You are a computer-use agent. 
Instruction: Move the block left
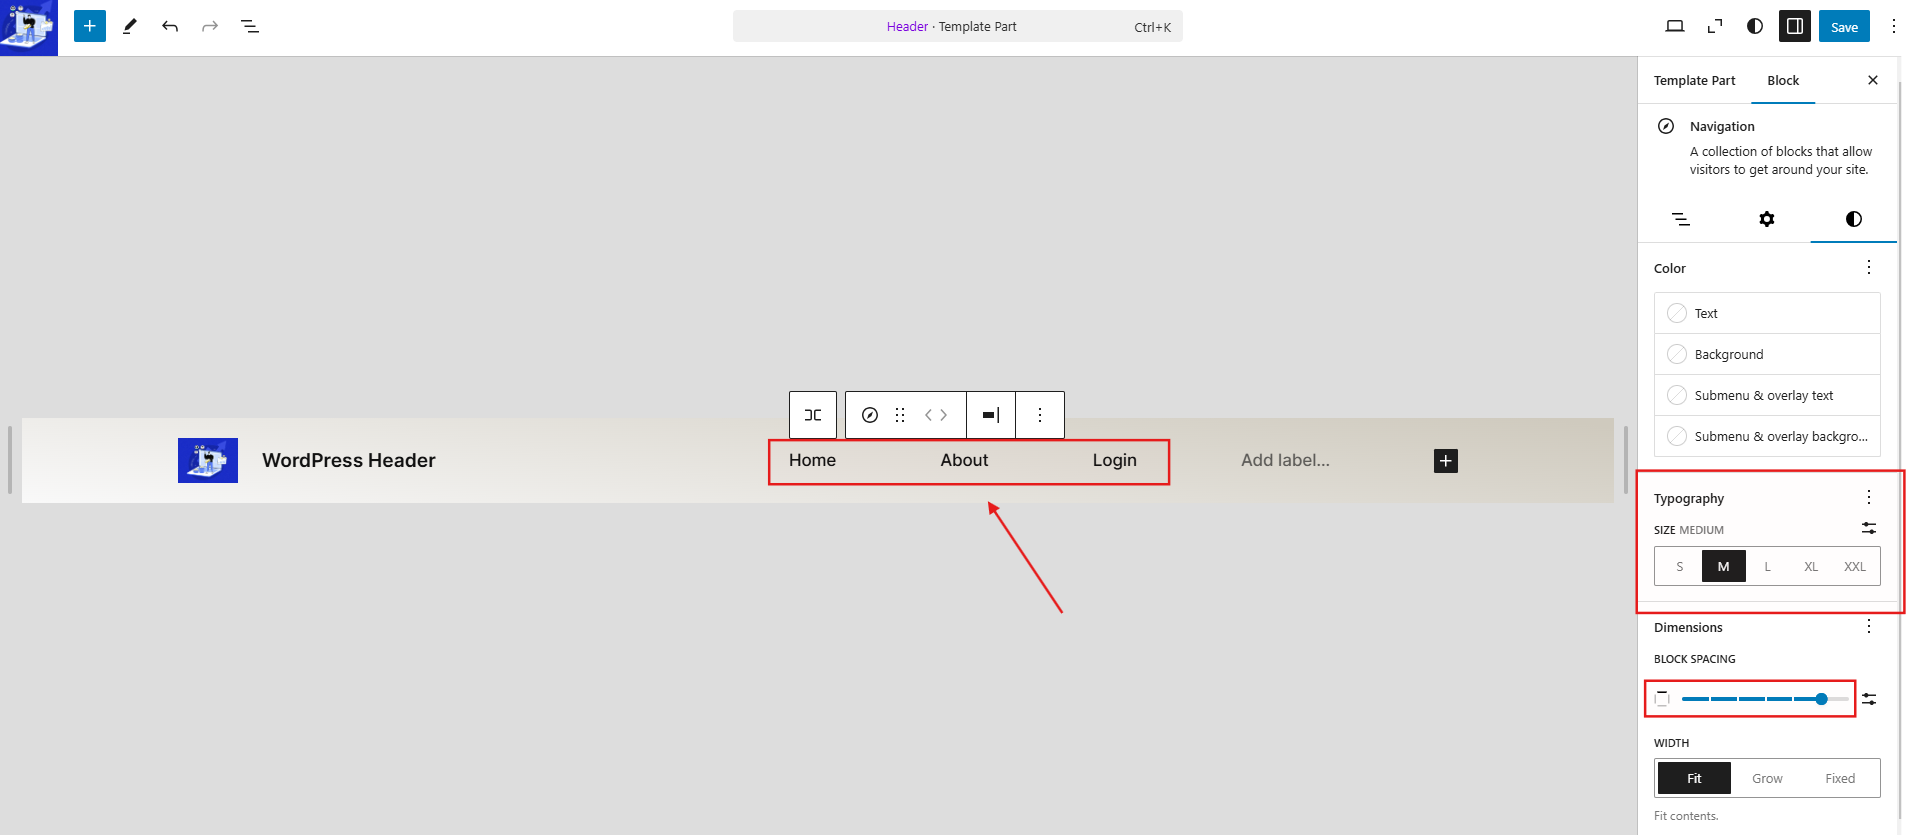(x=928, y=415)
